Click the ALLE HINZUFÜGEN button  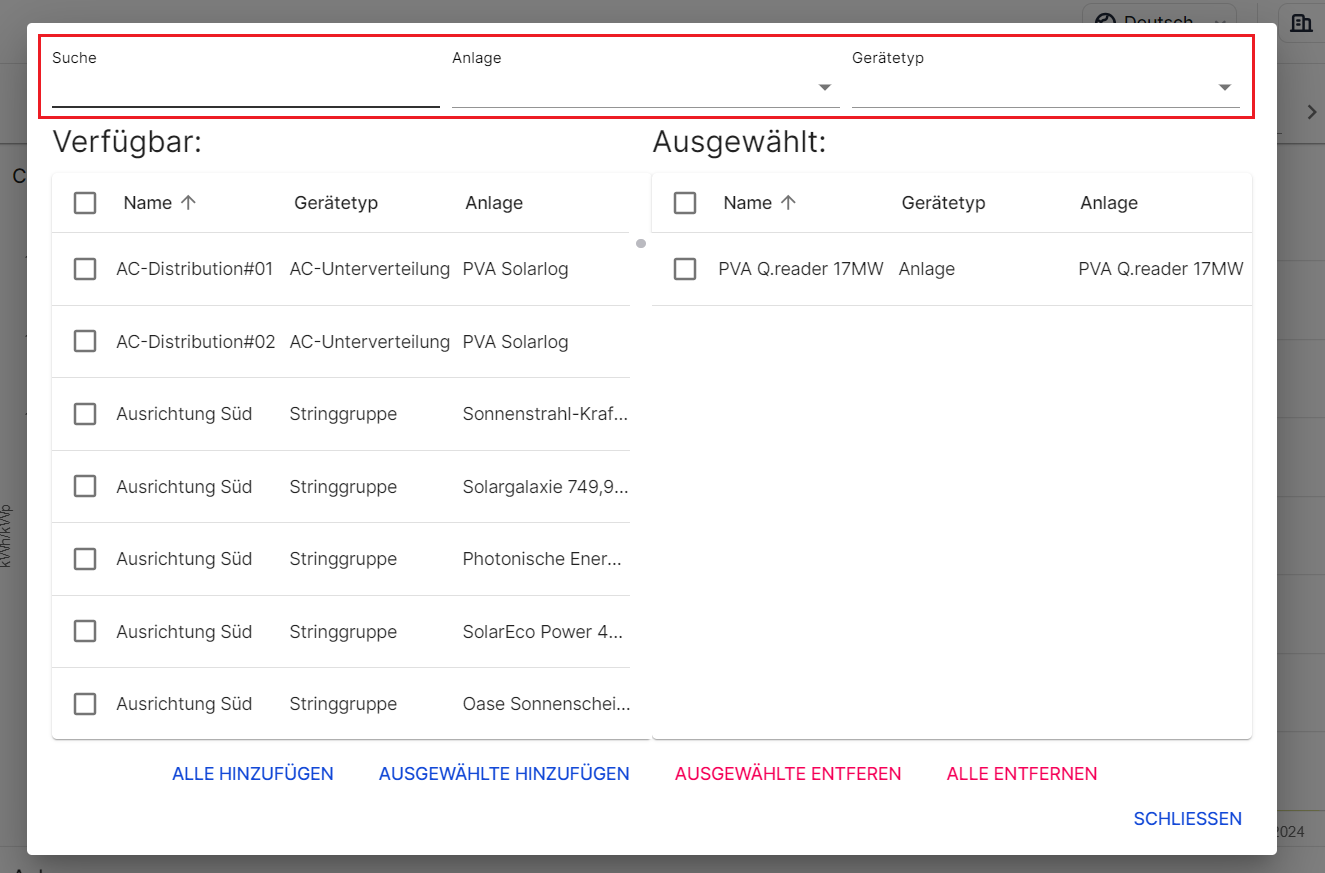253,774
